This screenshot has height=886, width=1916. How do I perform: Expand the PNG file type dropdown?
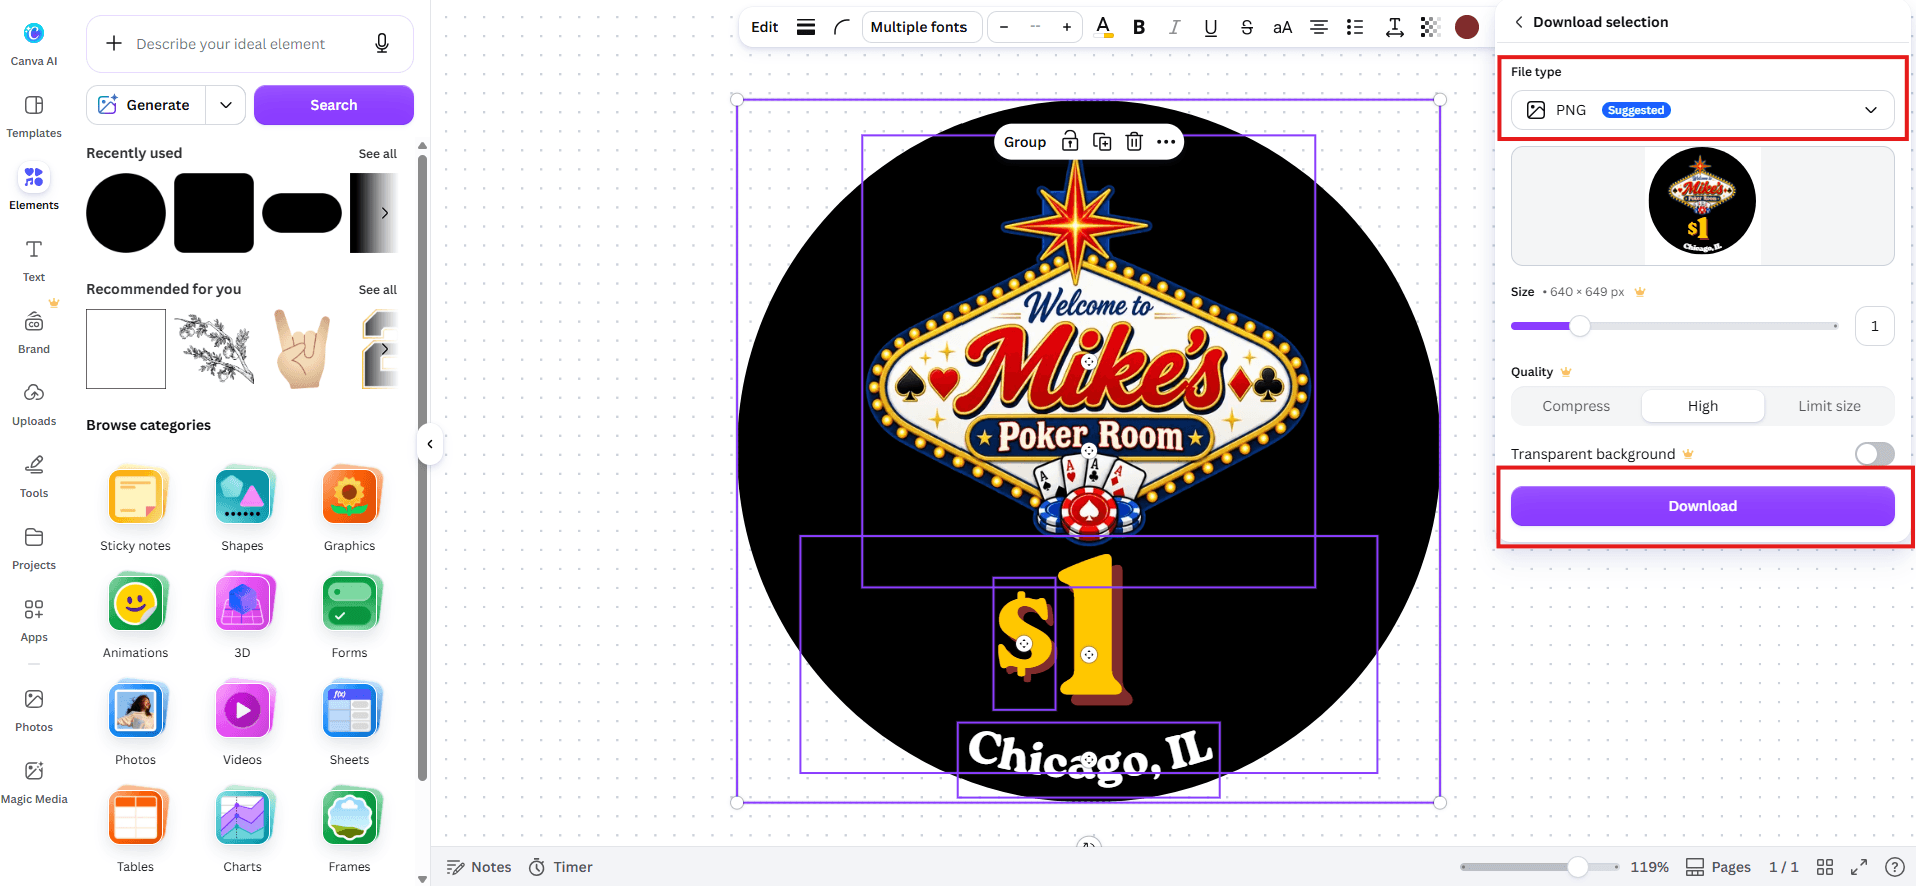[1702, 110]
